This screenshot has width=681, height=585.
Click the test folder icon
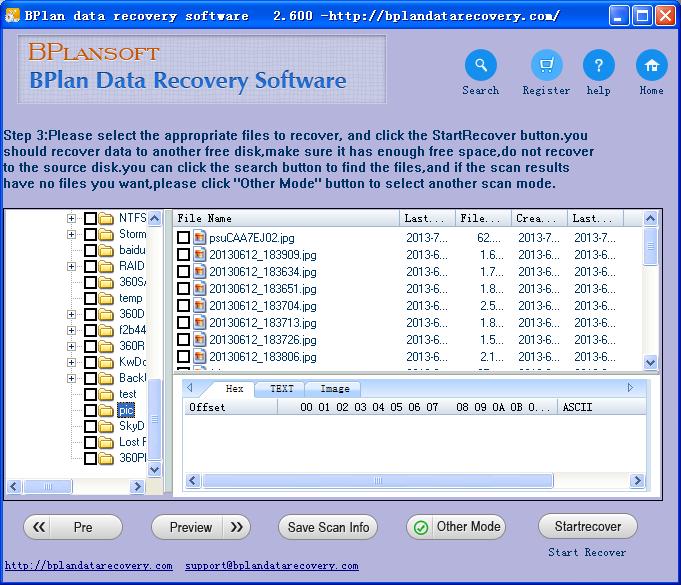point(106,394)
